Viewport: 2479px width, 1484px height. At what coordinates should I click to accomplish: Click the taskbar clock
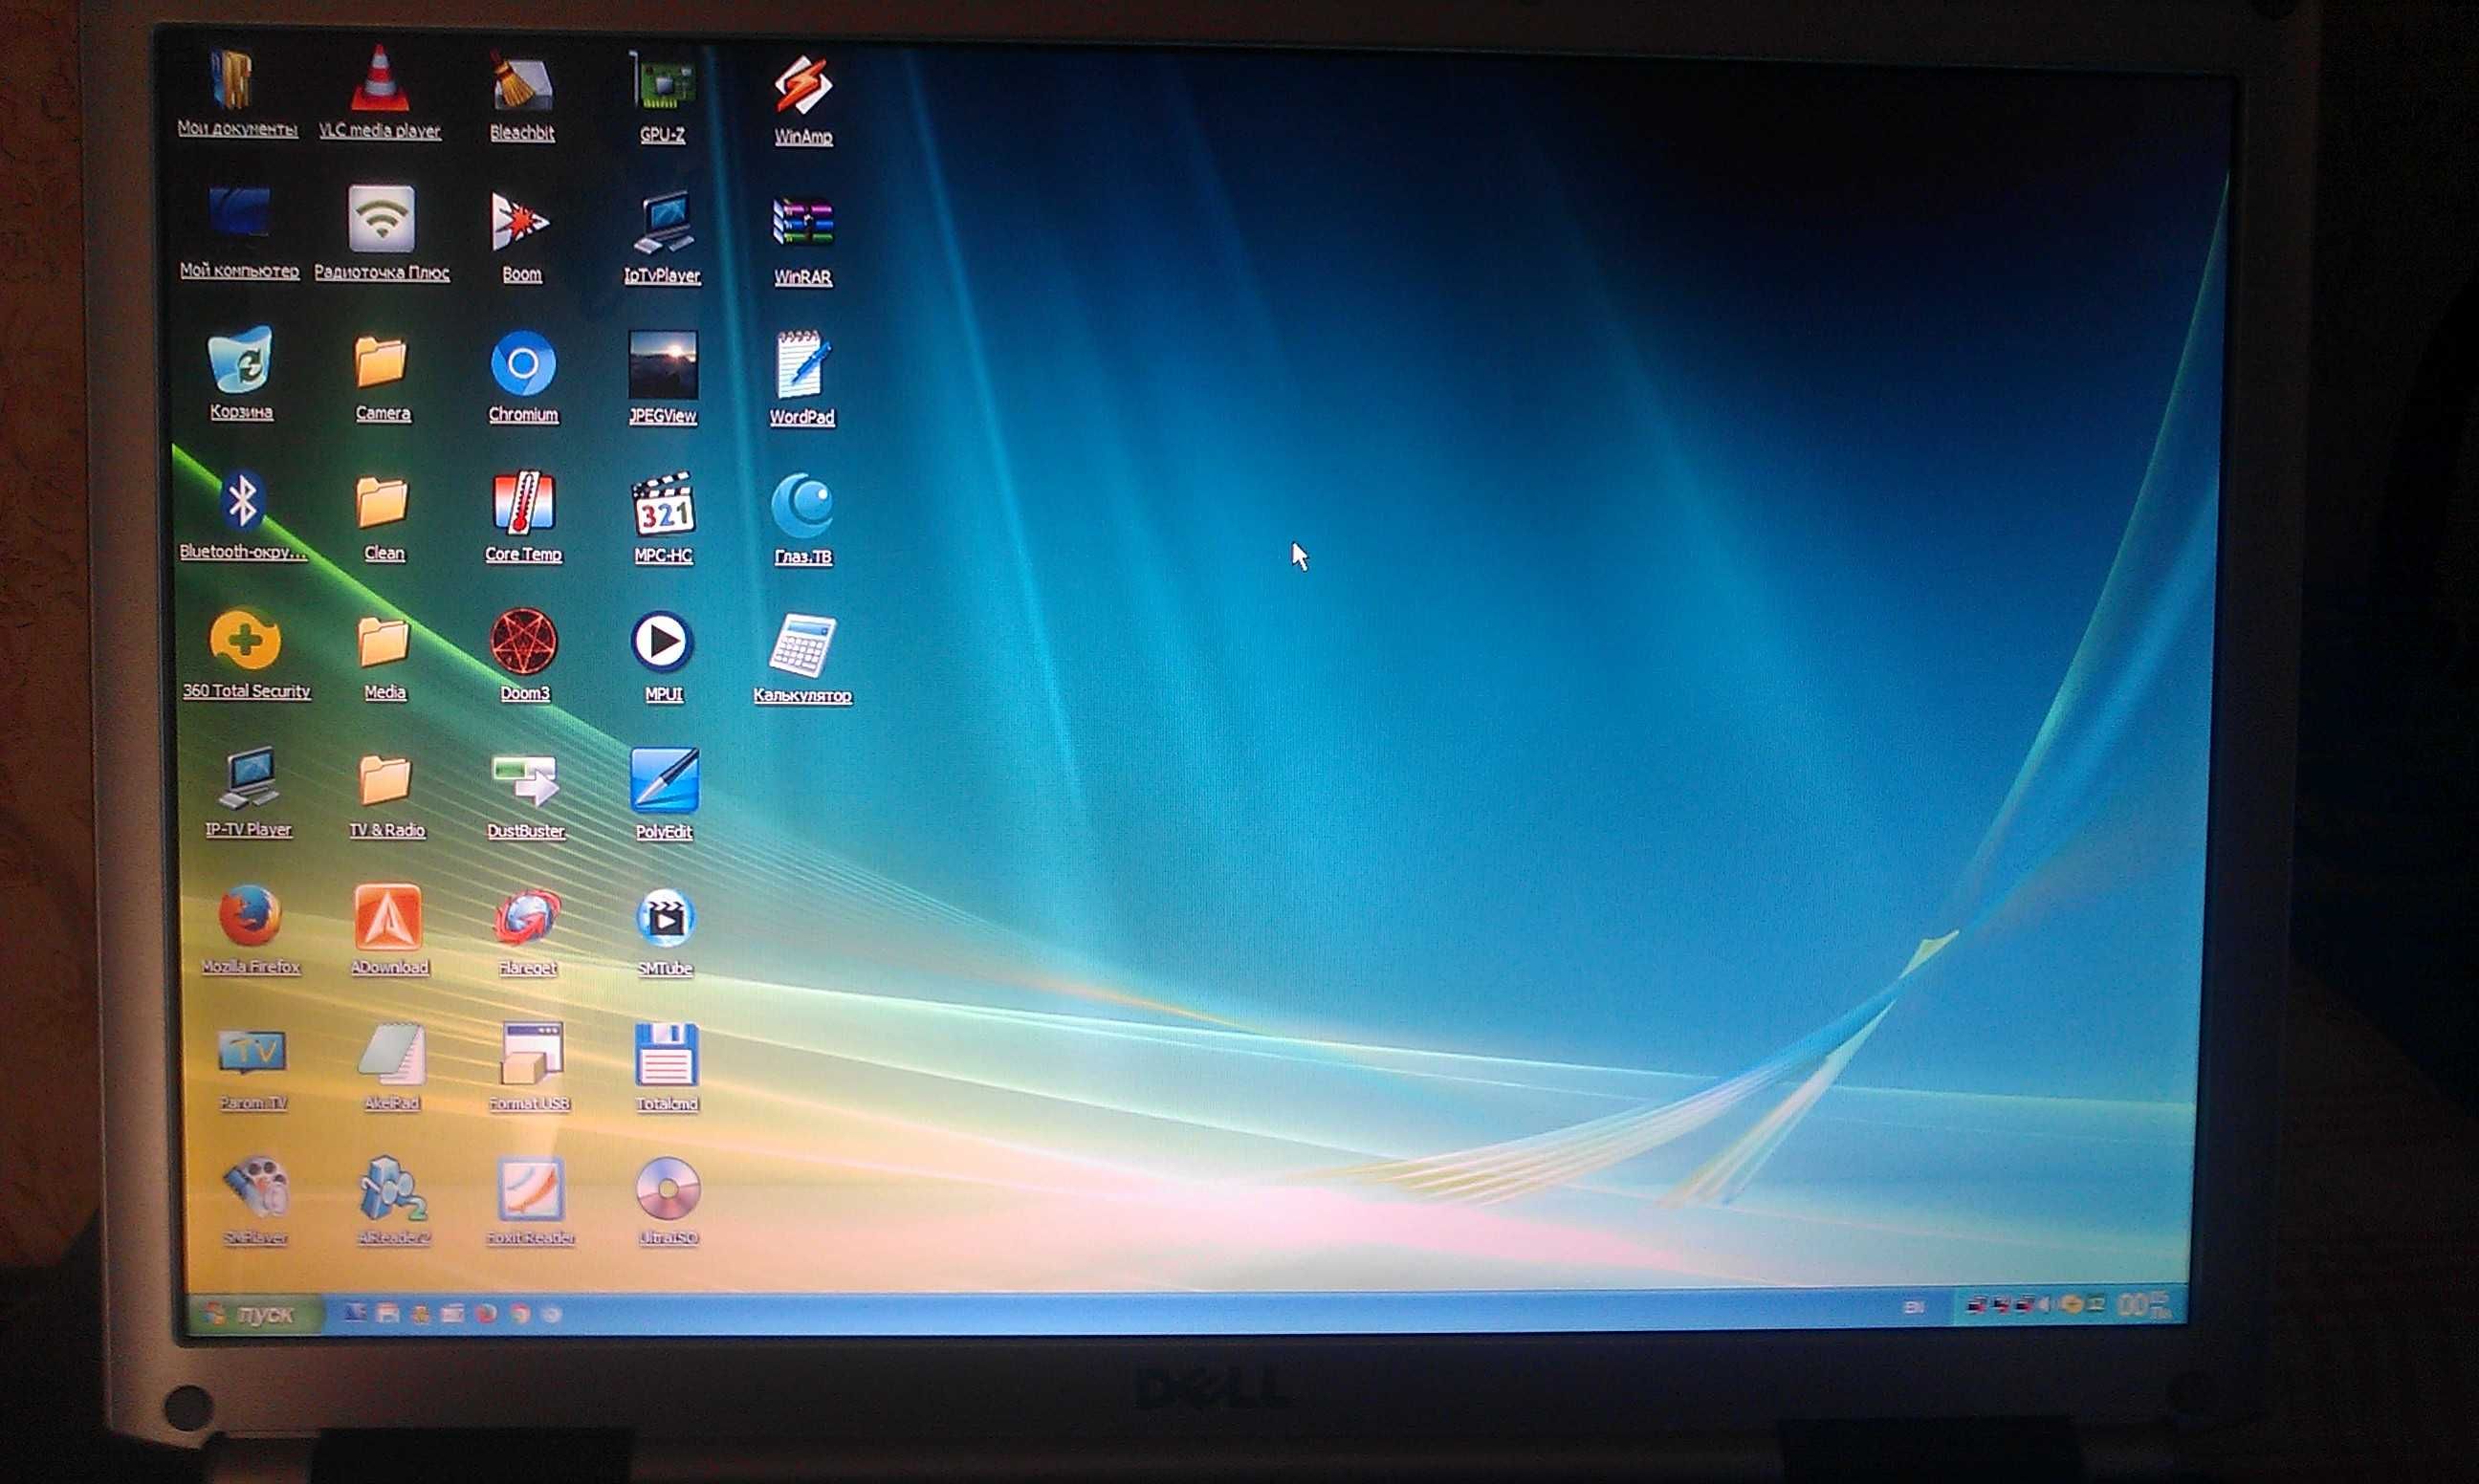click(2144, 1304)
